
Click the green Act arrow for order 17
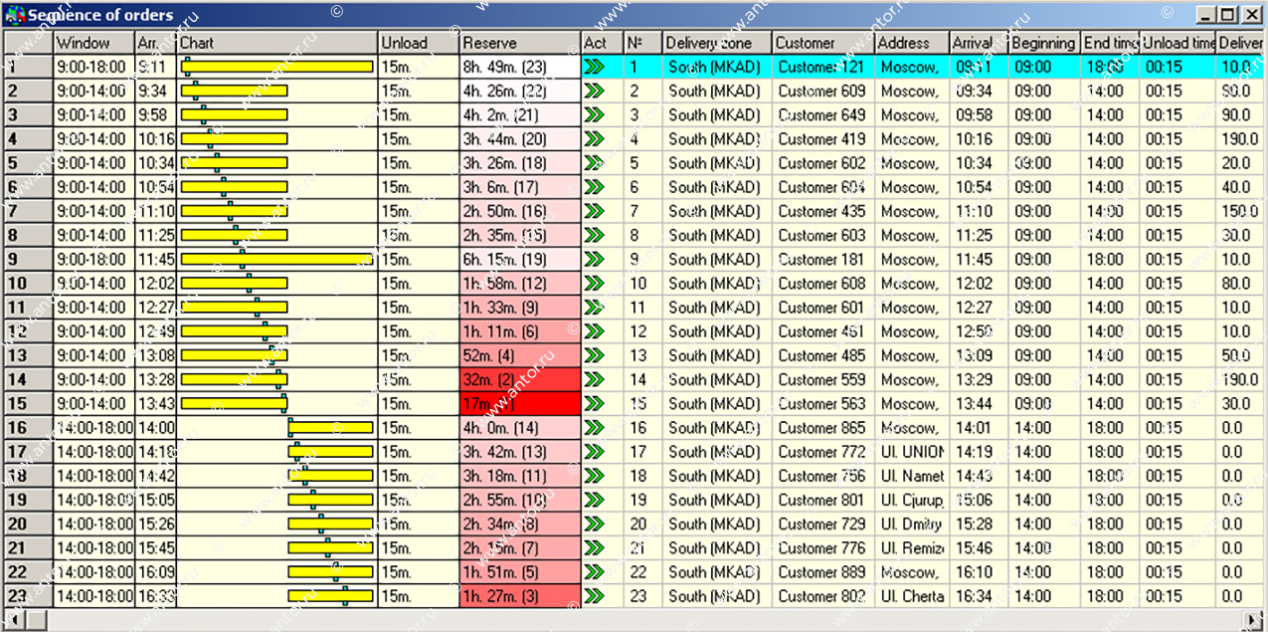[x=595, y=451]
